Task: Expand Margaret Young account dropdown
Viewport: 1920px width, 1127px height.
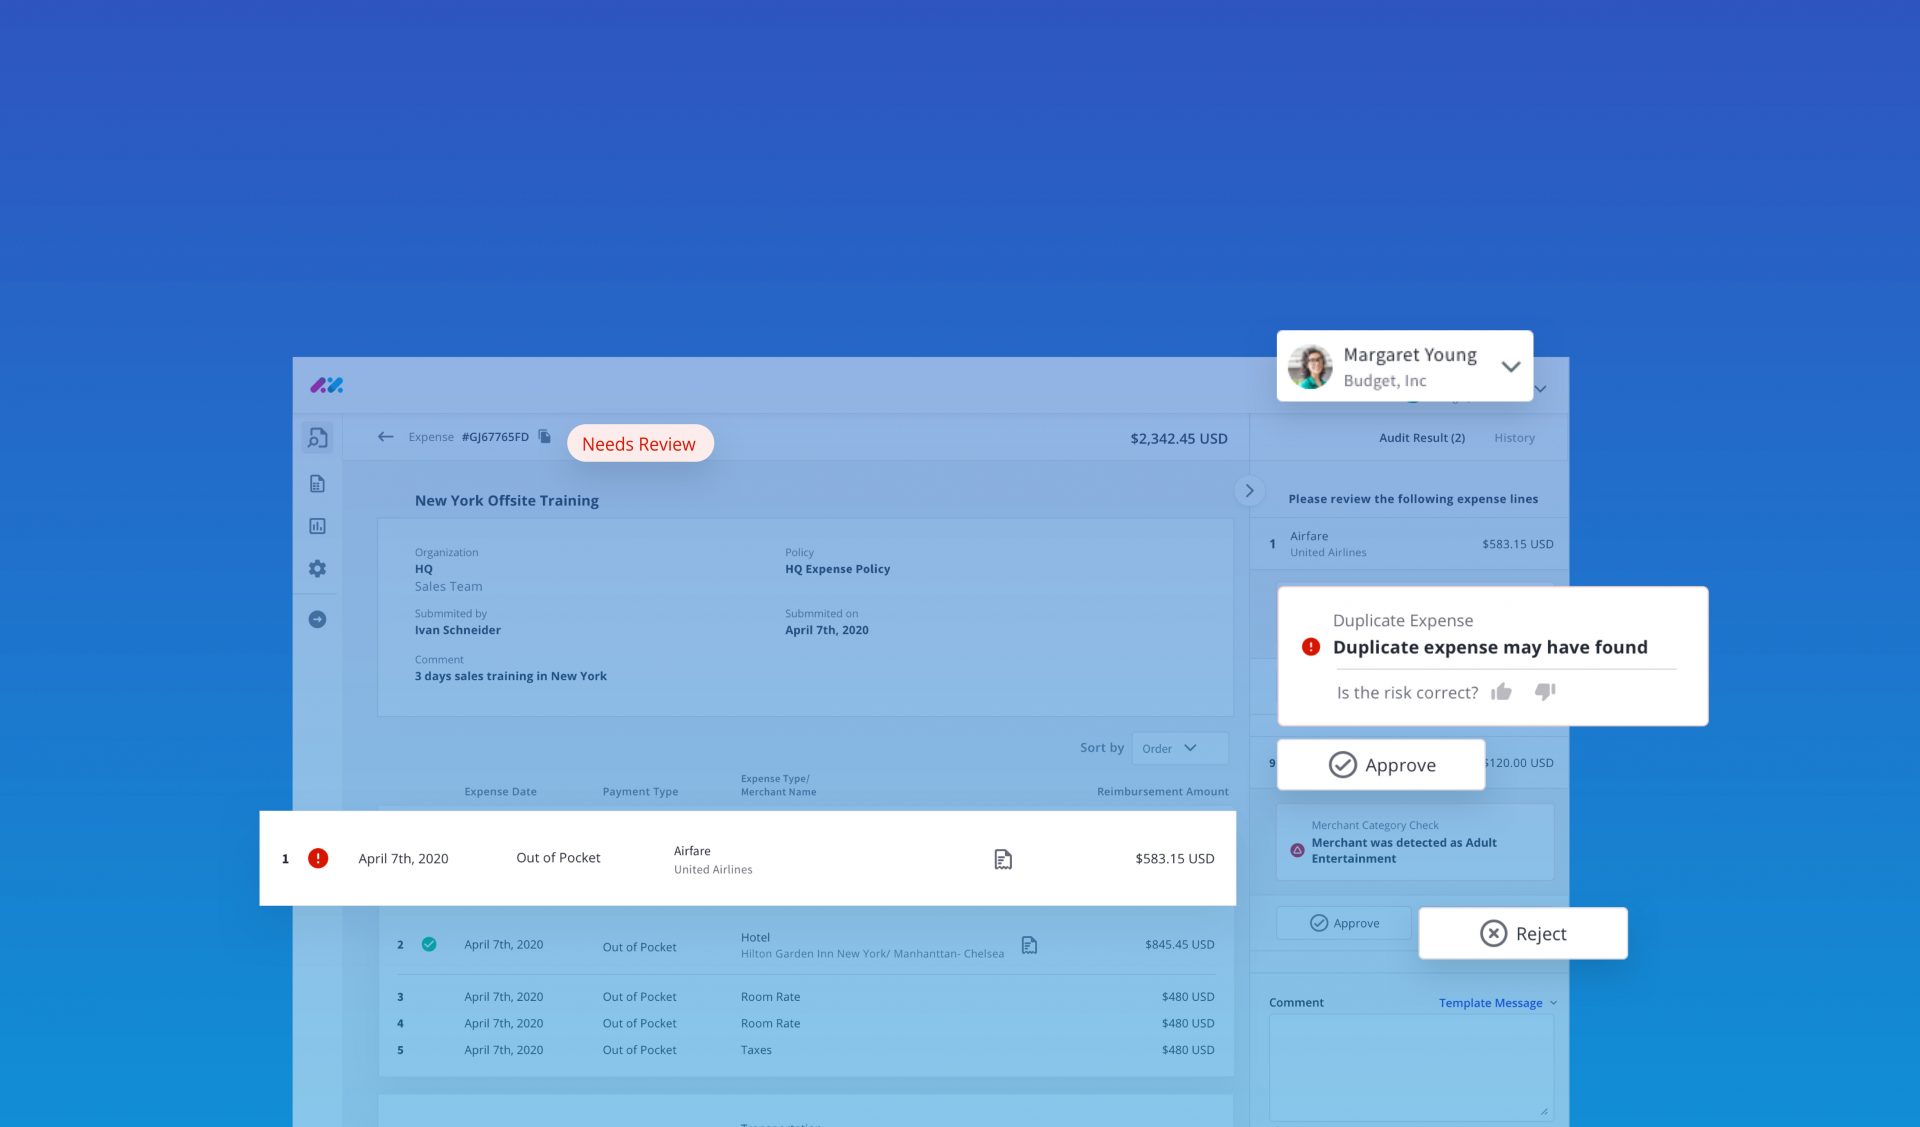Action: pos(1511,366)
